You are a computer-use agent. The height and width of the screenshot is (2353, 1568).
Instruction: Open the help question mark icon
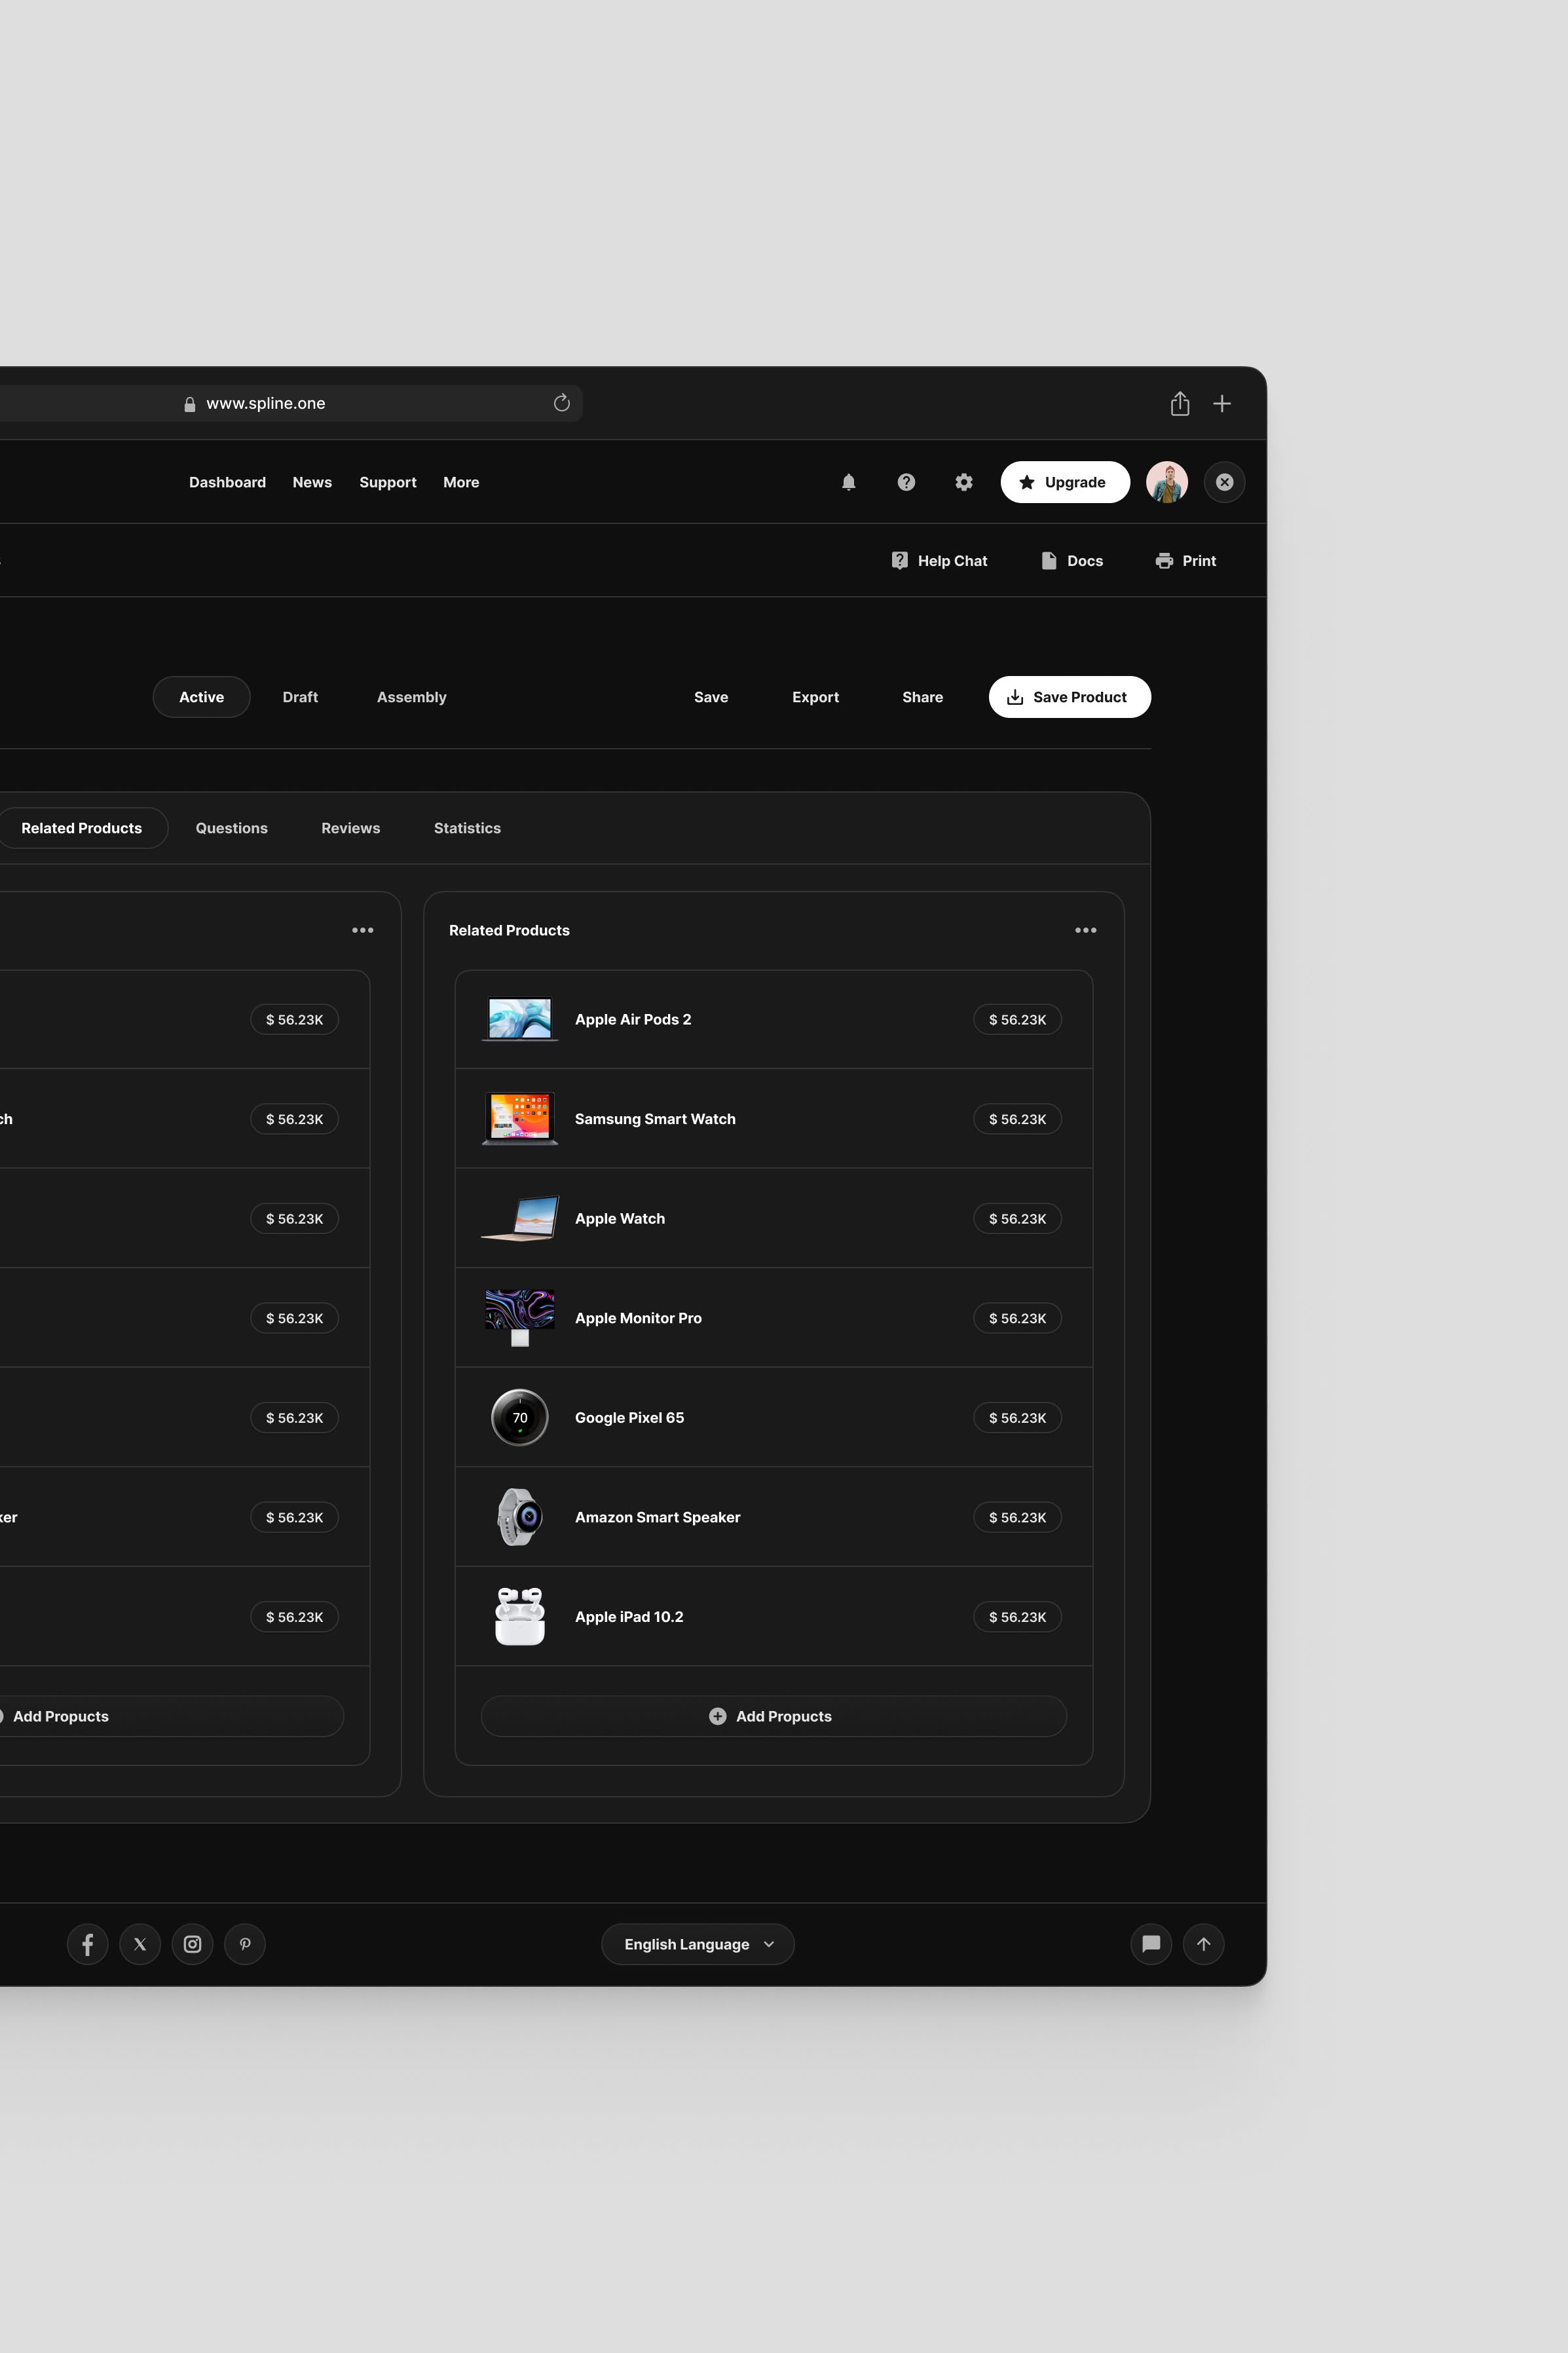[906, 482]
